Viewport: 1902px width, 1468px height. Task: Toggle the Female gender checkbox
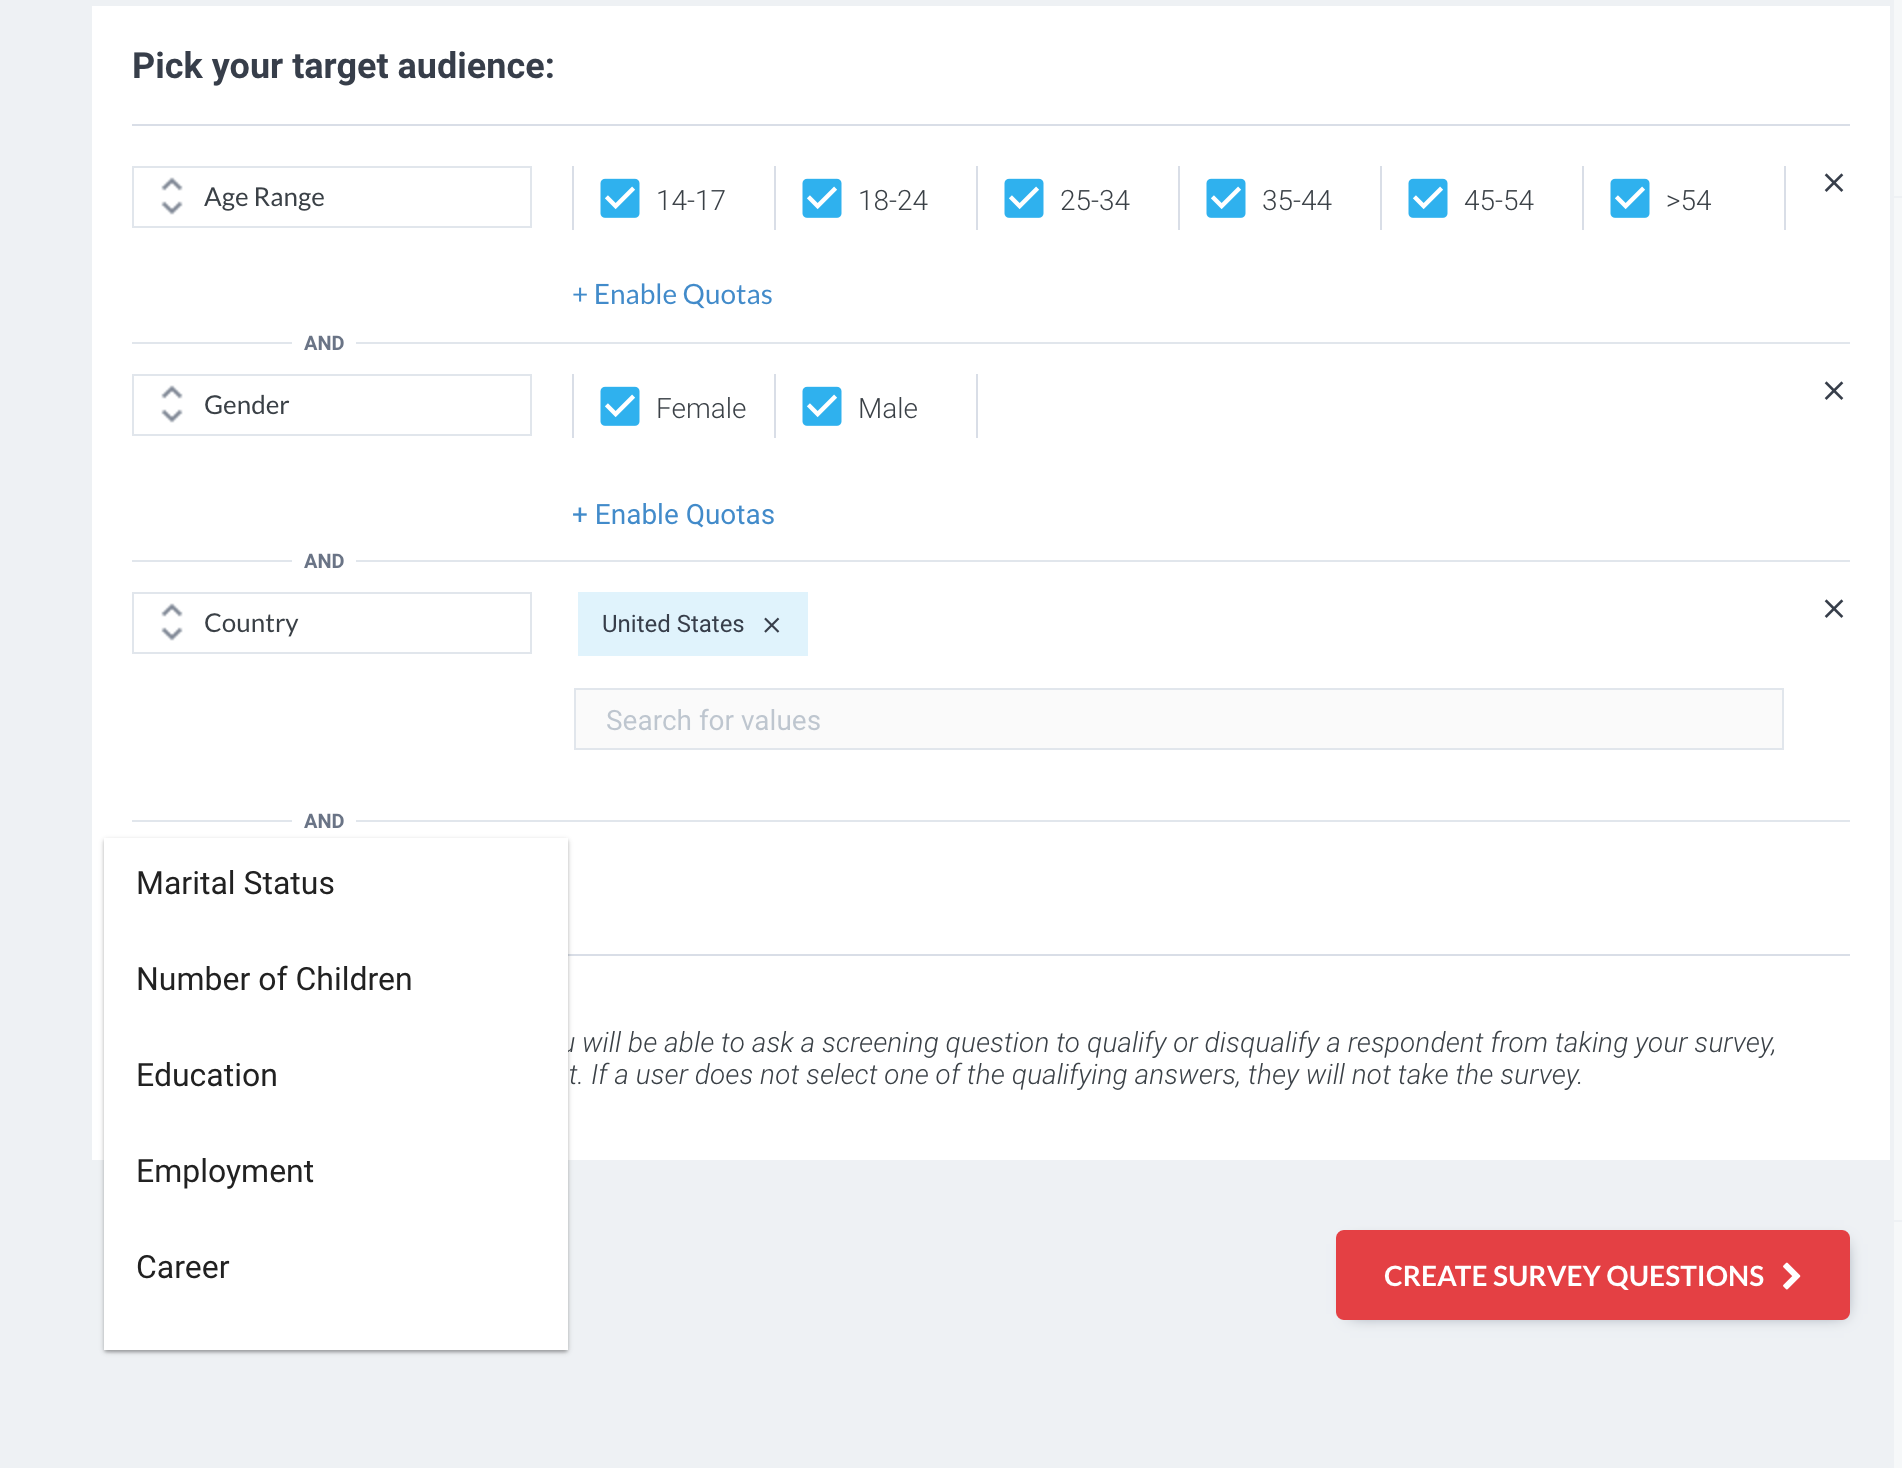[620, 406]
